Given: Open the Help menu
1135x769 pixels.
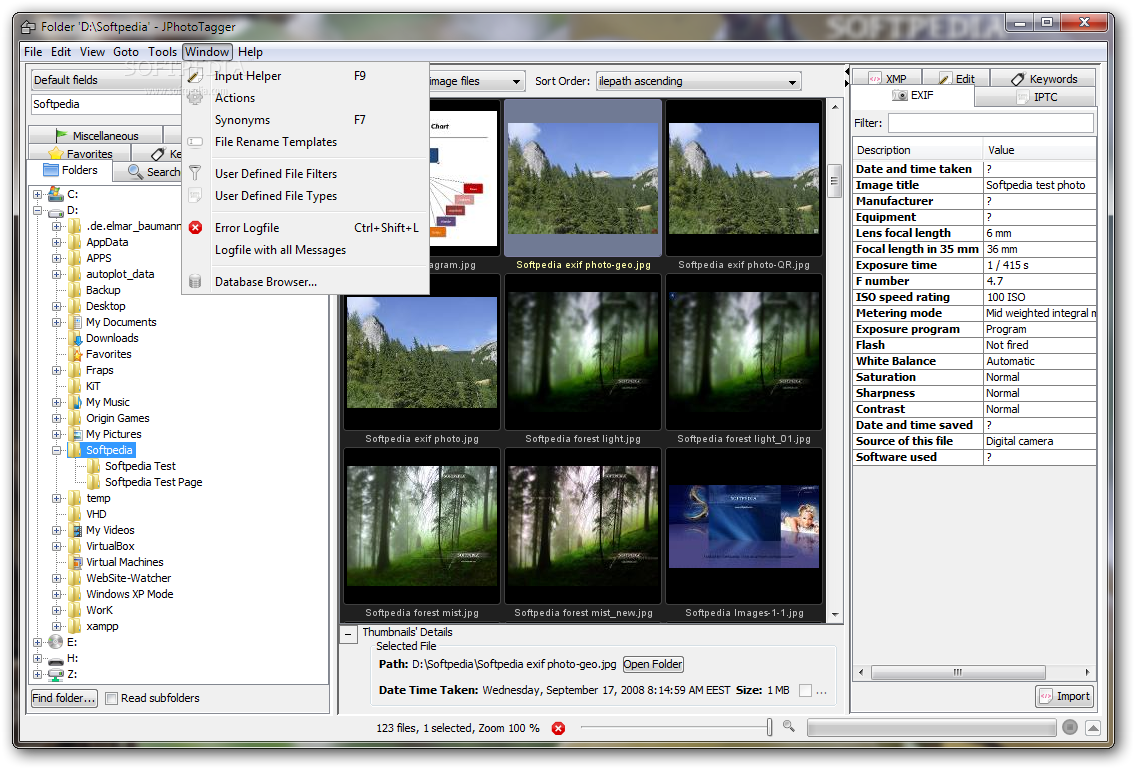Looking at the screenshot, I should coord(250,52).
